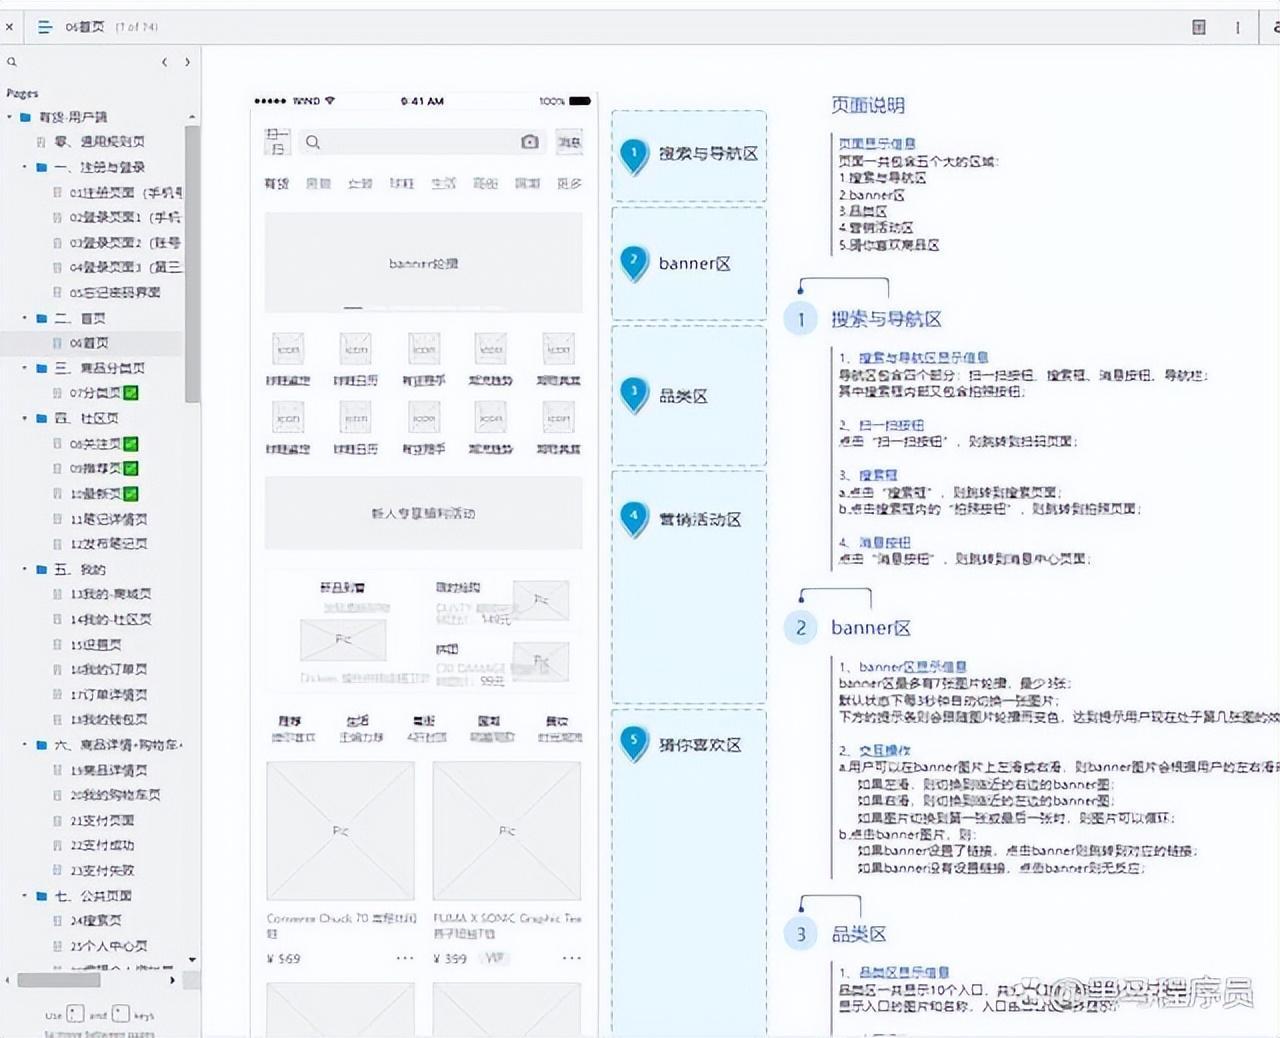Image resolution: width=1280 pixels, height=1038 pixels.
Task: Open page 零、通用规则页
Action: click(99, 142)
